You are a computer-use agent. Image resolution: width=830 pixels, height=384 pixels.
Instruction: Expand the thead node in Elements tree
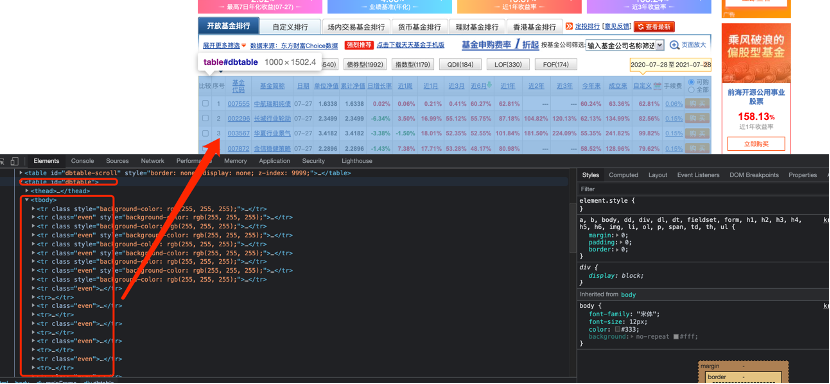pos(28,191)
